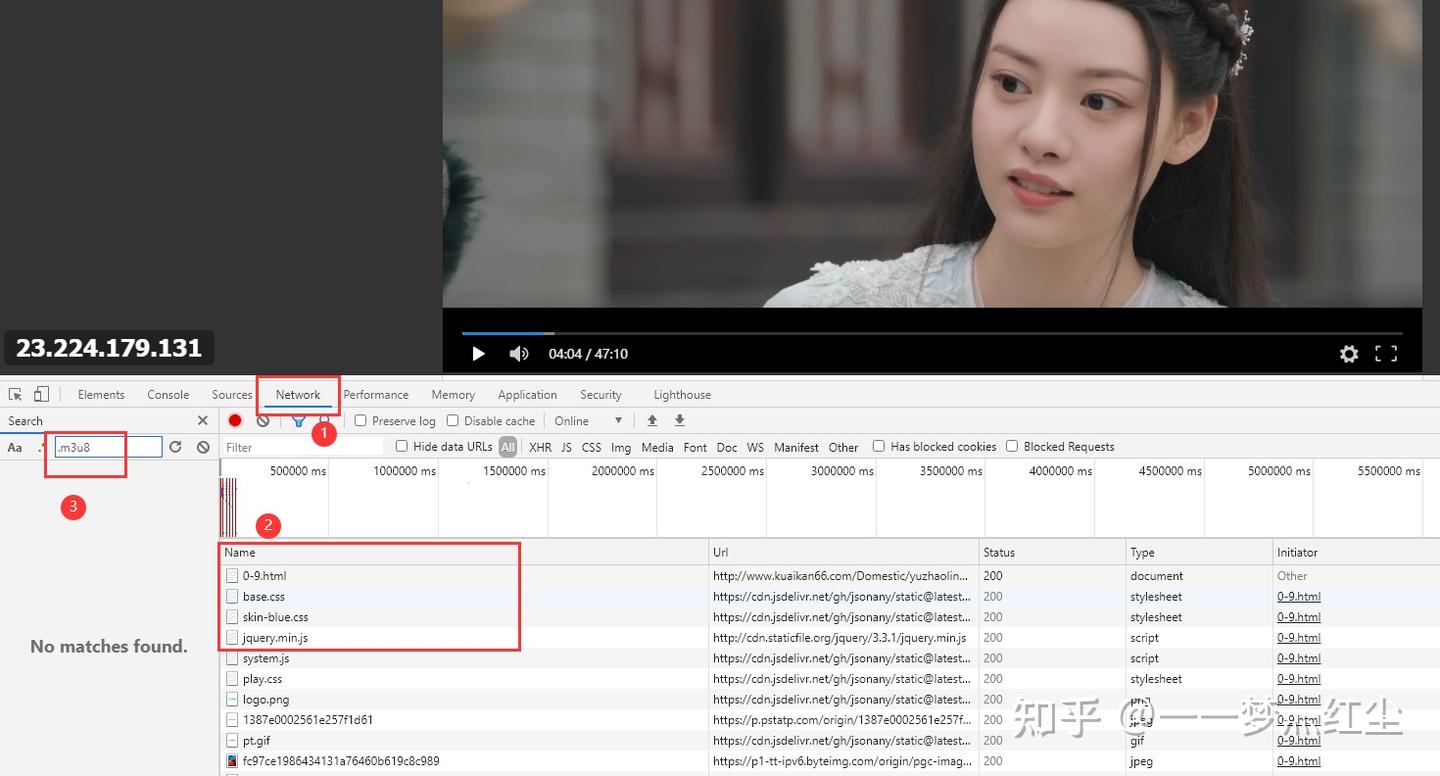Clear the network log with the clear icon
The height and width of the screenshot is (776, 1440).
(262, 421)
